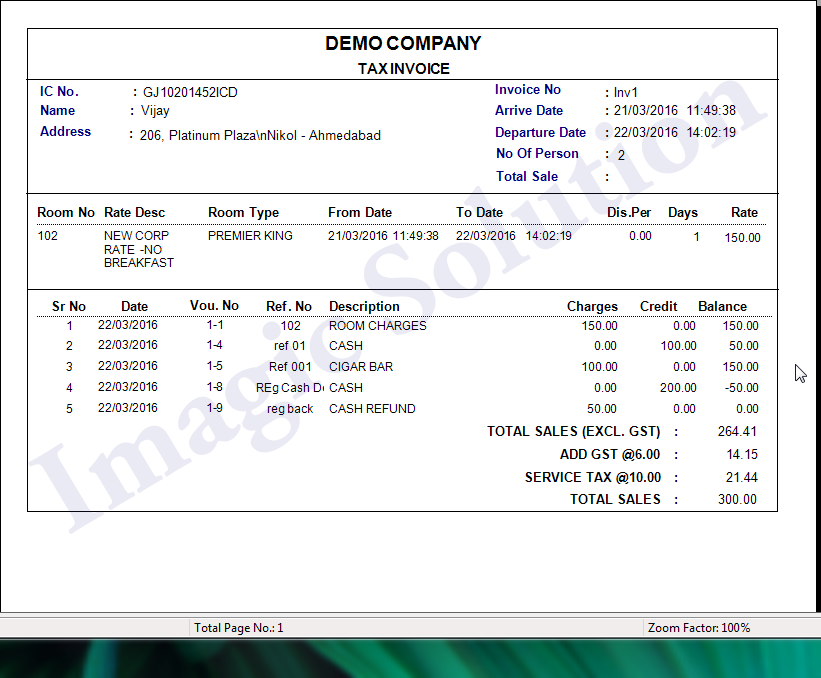Click final total sales 300.00
The image size is (821, 678).
click(x=737, y=499)
